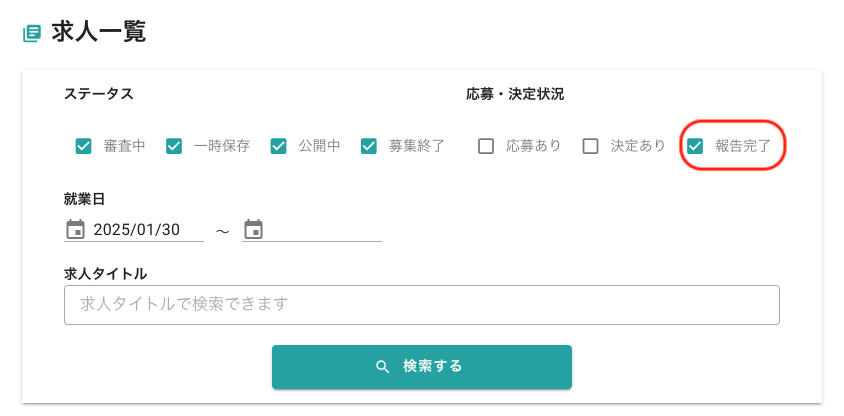
Task: Click the 求人タイトル search text box
Action: [421, 304]
